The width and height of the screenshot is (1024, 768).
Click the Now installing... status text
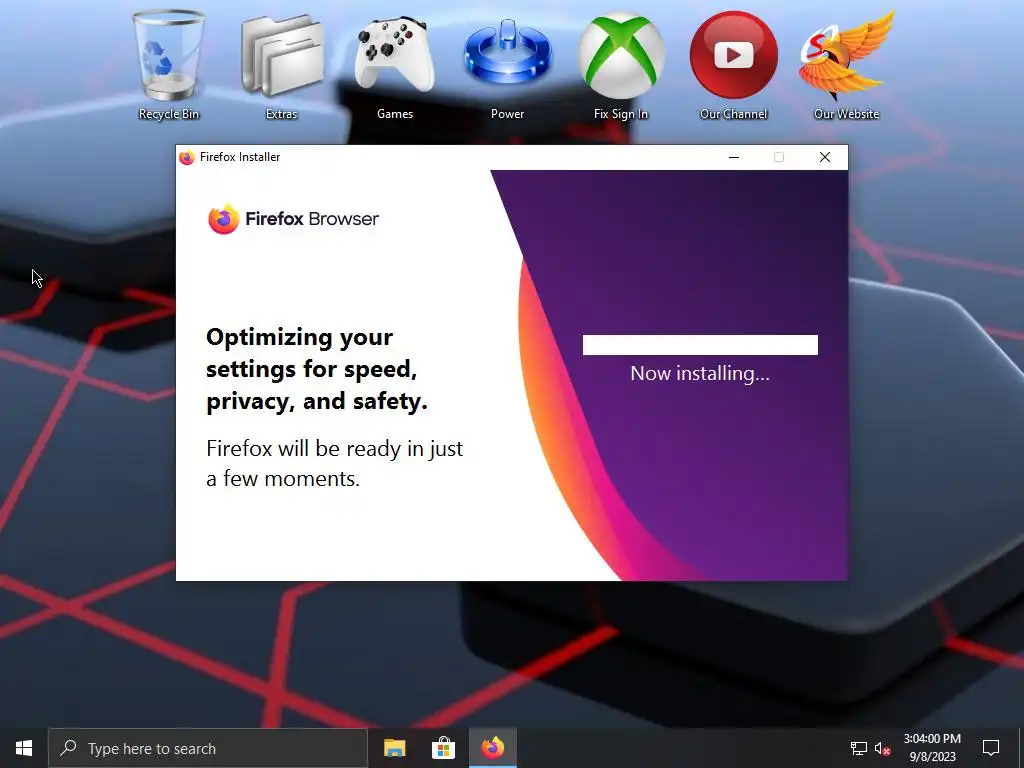(700, 374)
